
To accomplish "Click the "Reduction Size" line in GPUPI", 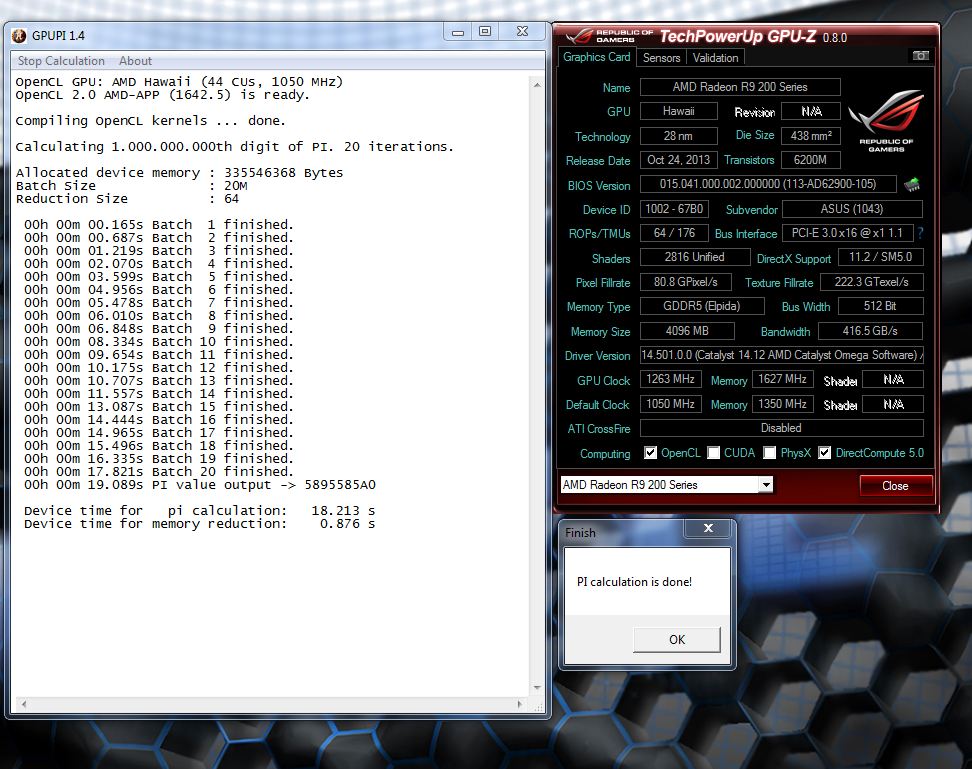I will (127, 198).
